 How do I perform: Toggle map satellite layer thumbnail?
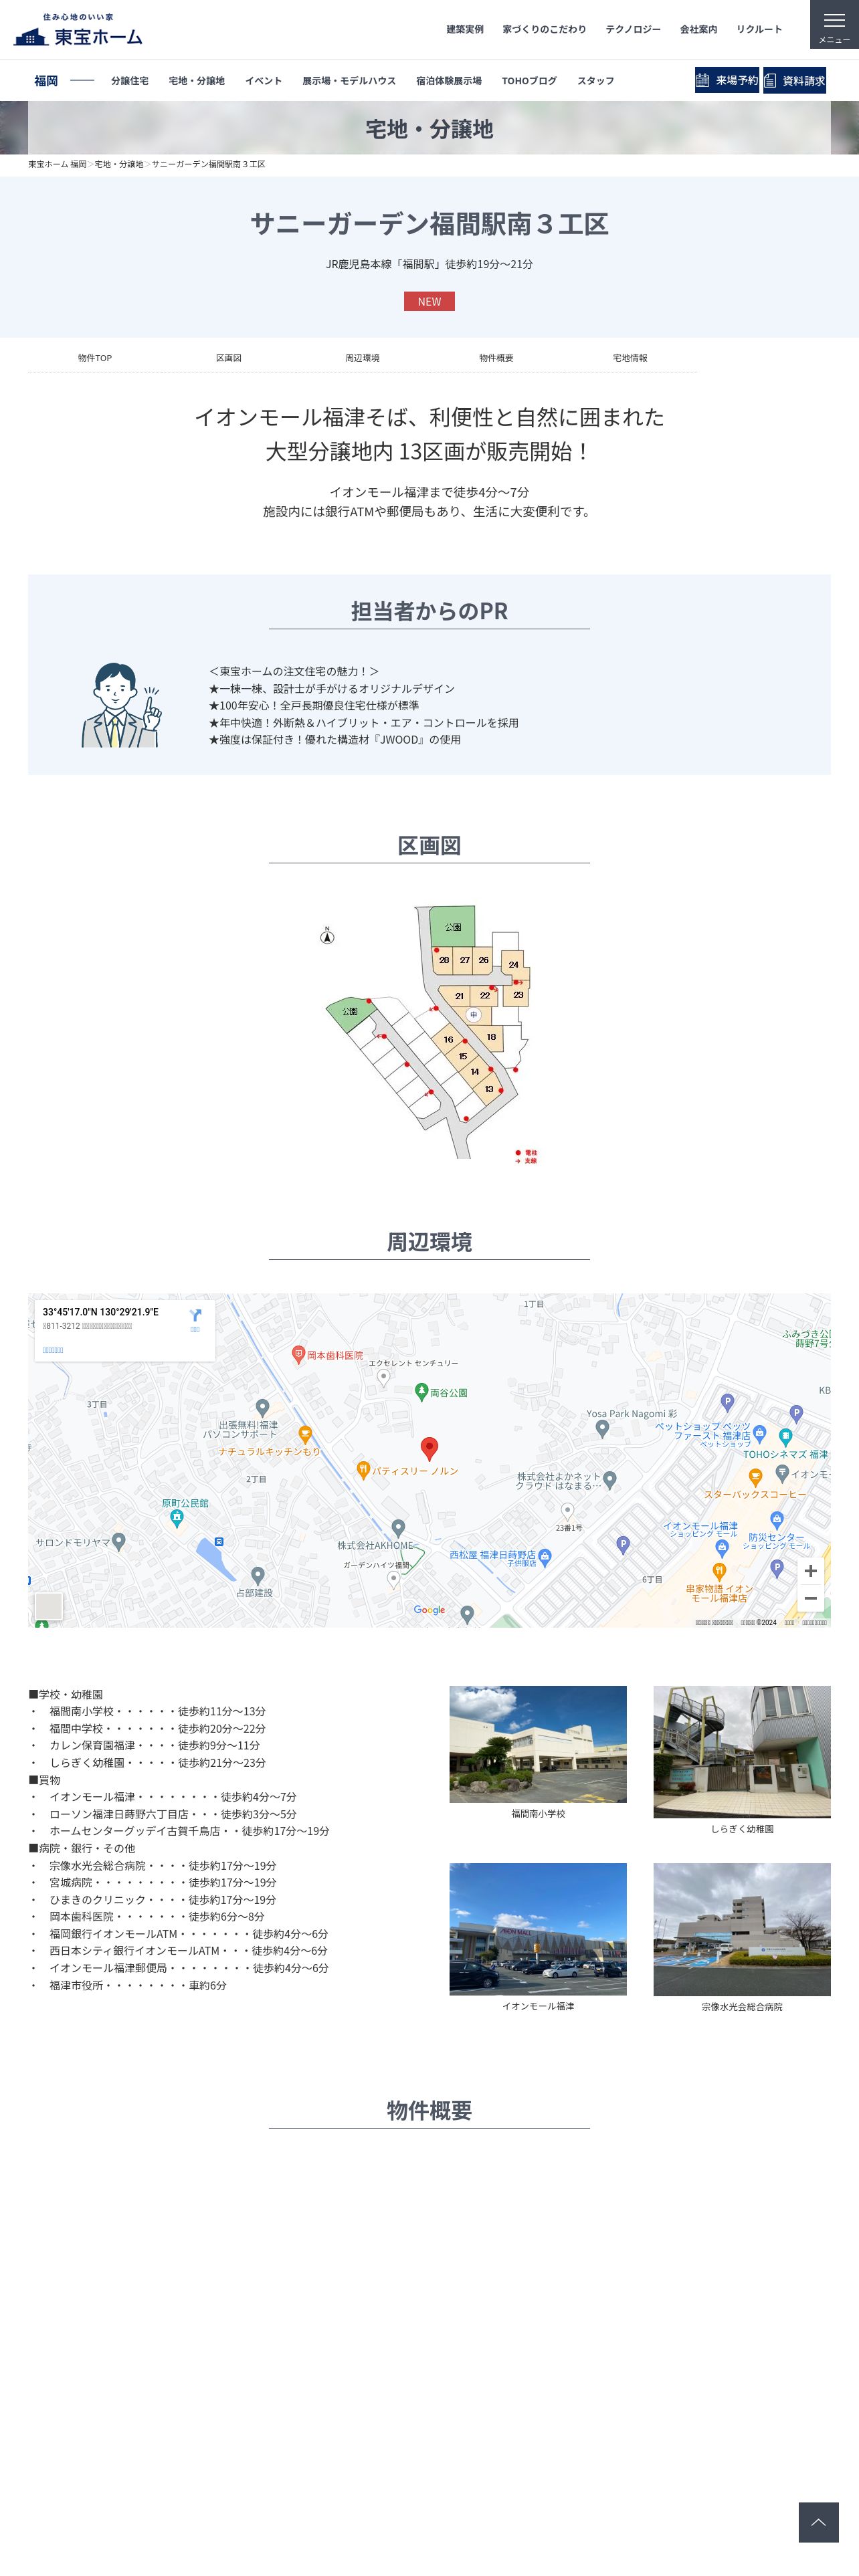click(48, 1606)
